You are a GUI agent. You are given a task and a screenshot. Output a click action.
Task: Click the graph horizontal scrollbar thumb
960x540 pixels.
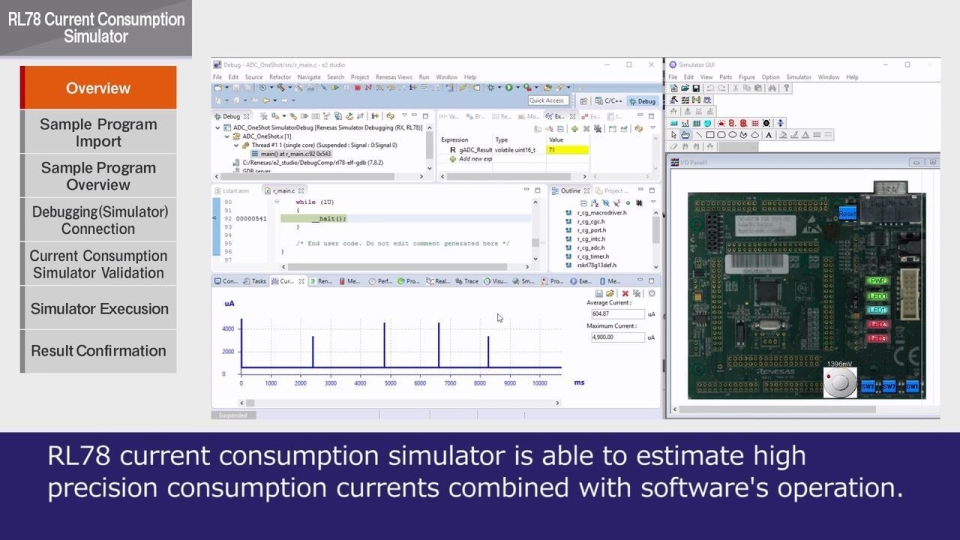[x=250, y=403]
